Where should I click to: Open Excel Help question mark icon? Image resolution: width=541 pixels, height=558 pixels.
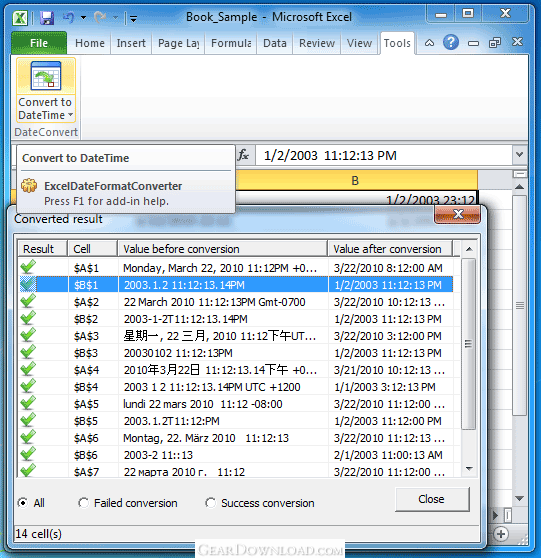tap(451, 43)
